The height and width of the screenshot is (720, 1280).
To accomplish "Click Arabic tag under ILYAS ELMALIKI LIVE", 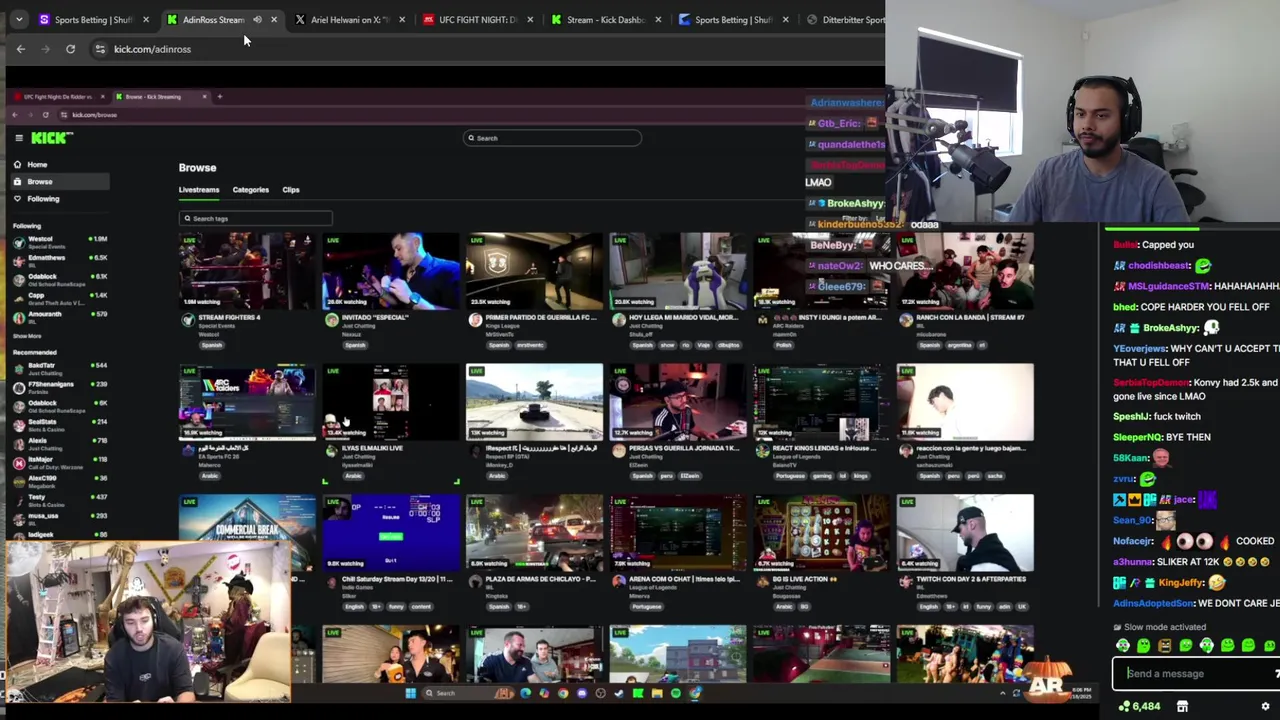I will pyautogui.click(x=354, y=476).
